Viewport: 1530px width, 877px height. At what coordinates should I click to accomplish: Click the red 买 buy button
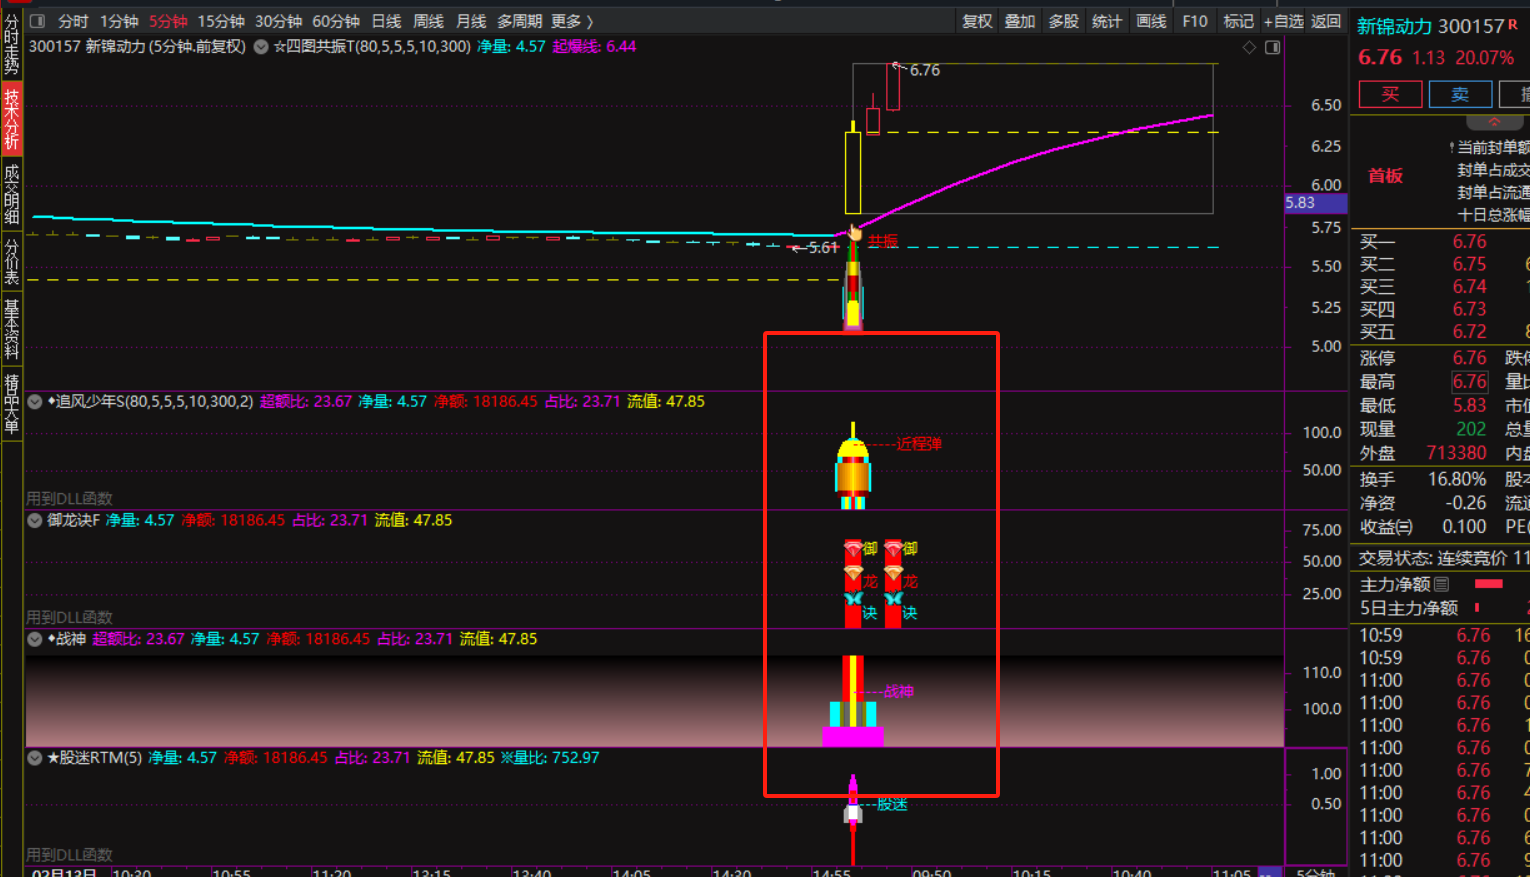click(1390, 94)
